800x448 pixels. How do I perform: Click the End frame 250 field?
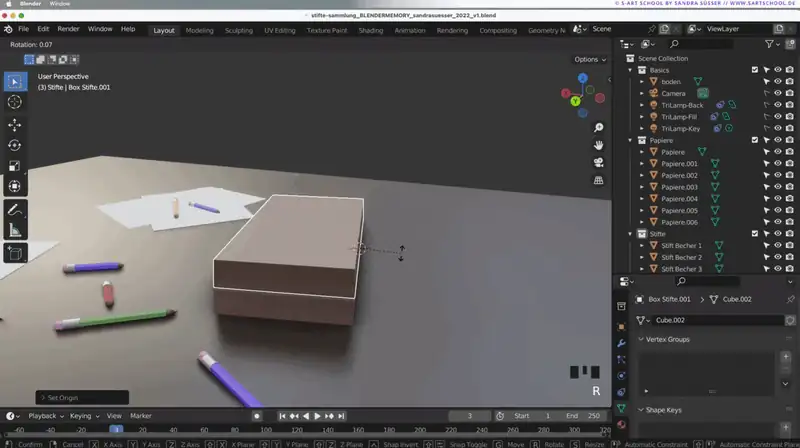tap(583, 416)
